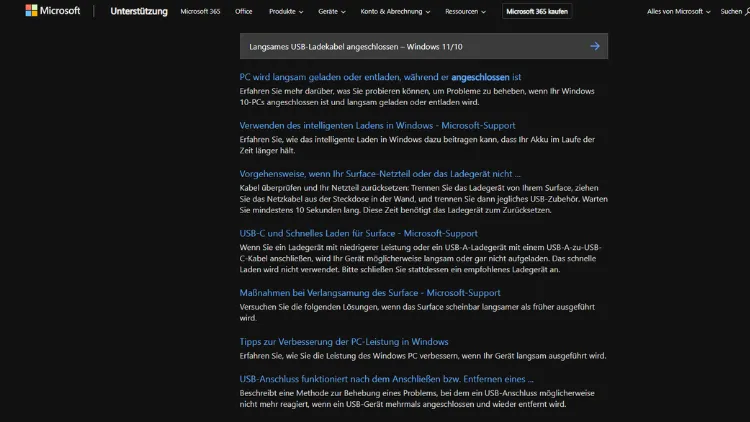Open the Alles von Microsoft menu

[x=678, y=12]
